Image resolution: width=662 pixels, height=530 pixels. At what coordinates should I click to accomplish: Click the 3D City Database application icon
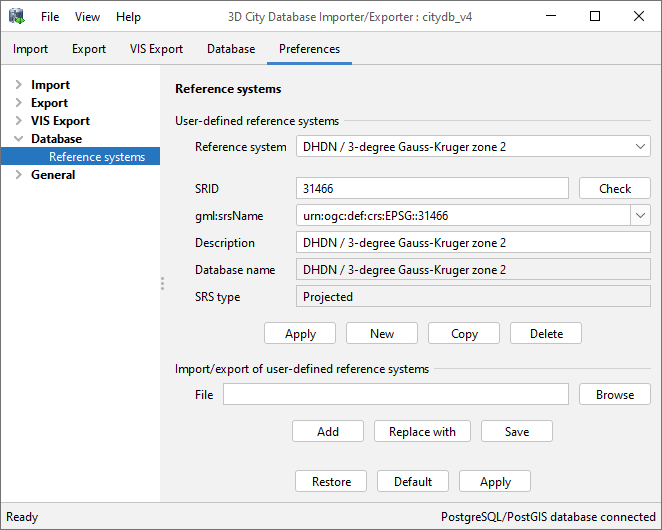tap(17, 16)
